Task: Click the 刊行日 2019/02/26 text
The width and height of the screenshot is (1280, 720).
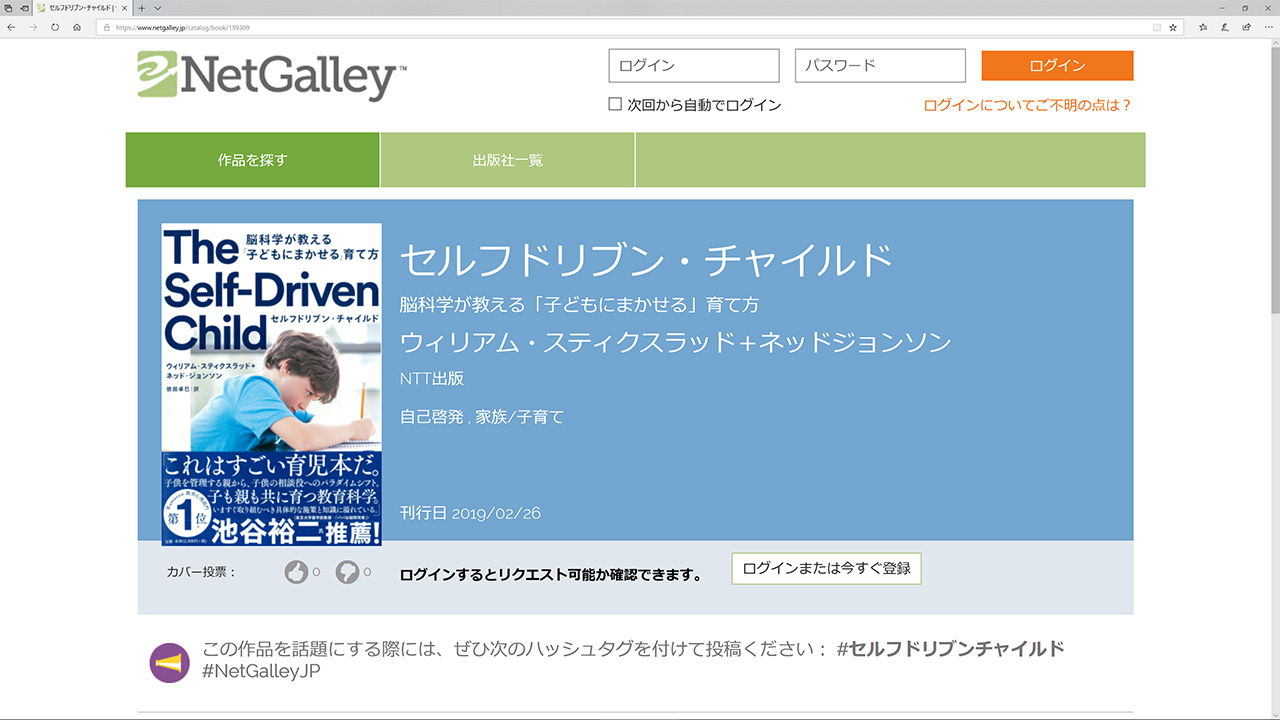Action: click(x=470, y=513)
